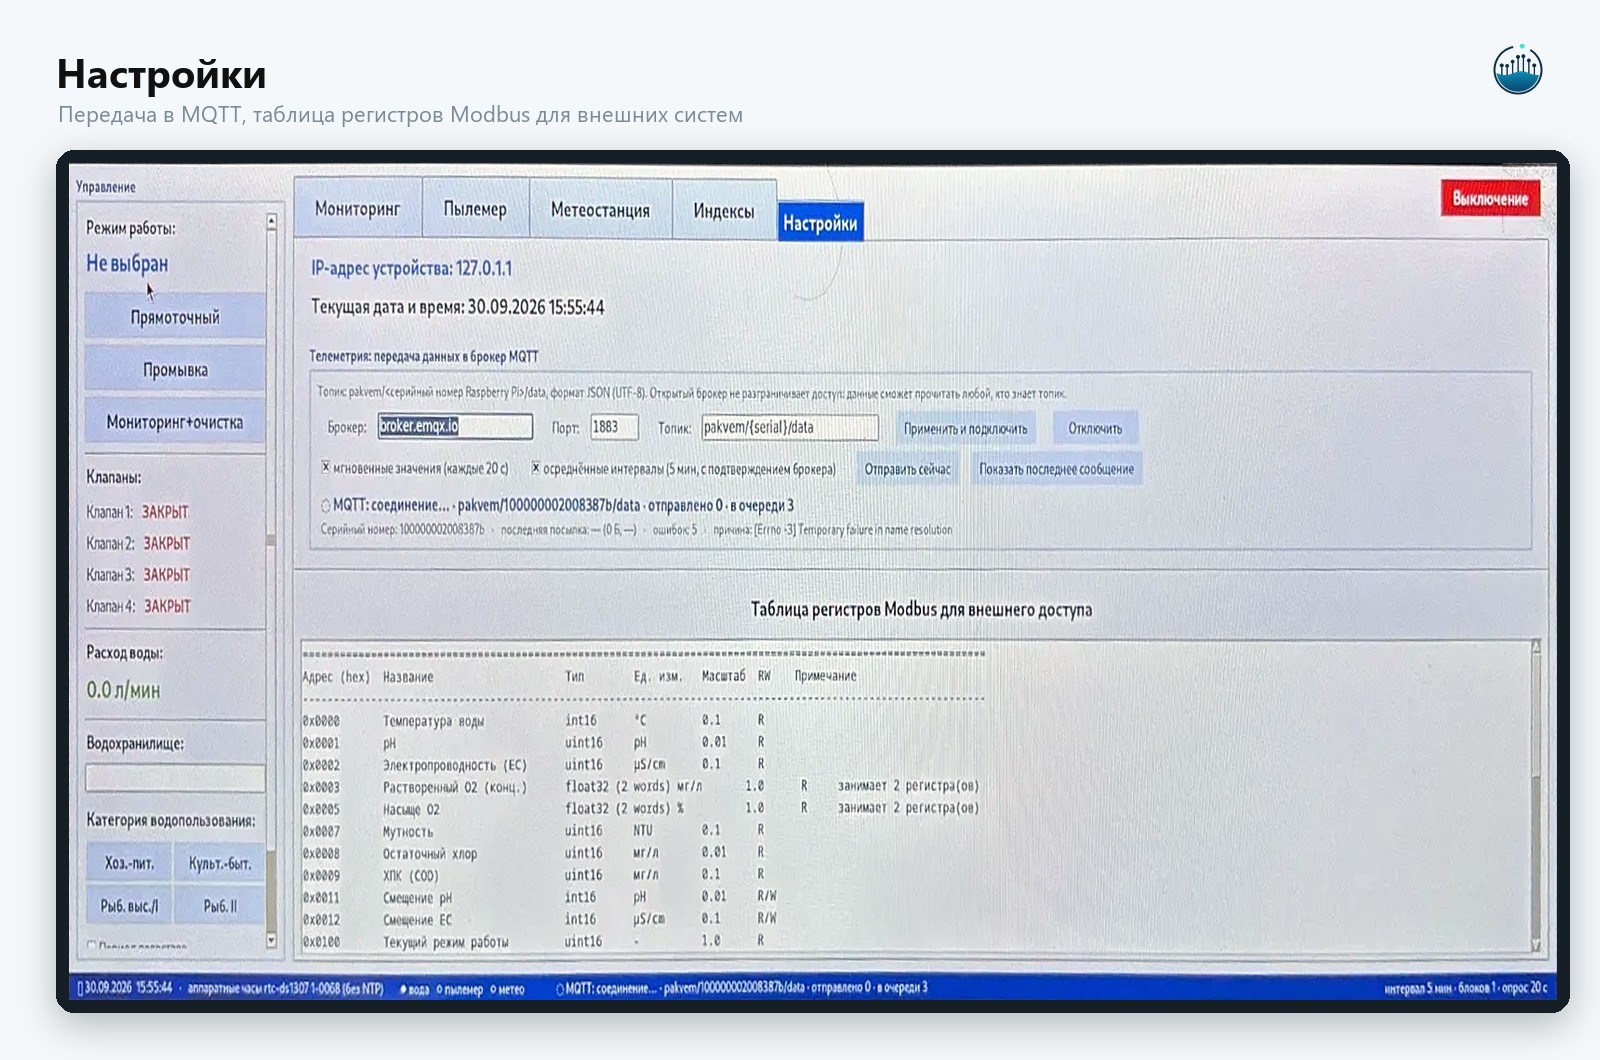Click the 'пылемер' indicator in status bar
This screenshot has height=1060, width=1600.
(459, 989)
